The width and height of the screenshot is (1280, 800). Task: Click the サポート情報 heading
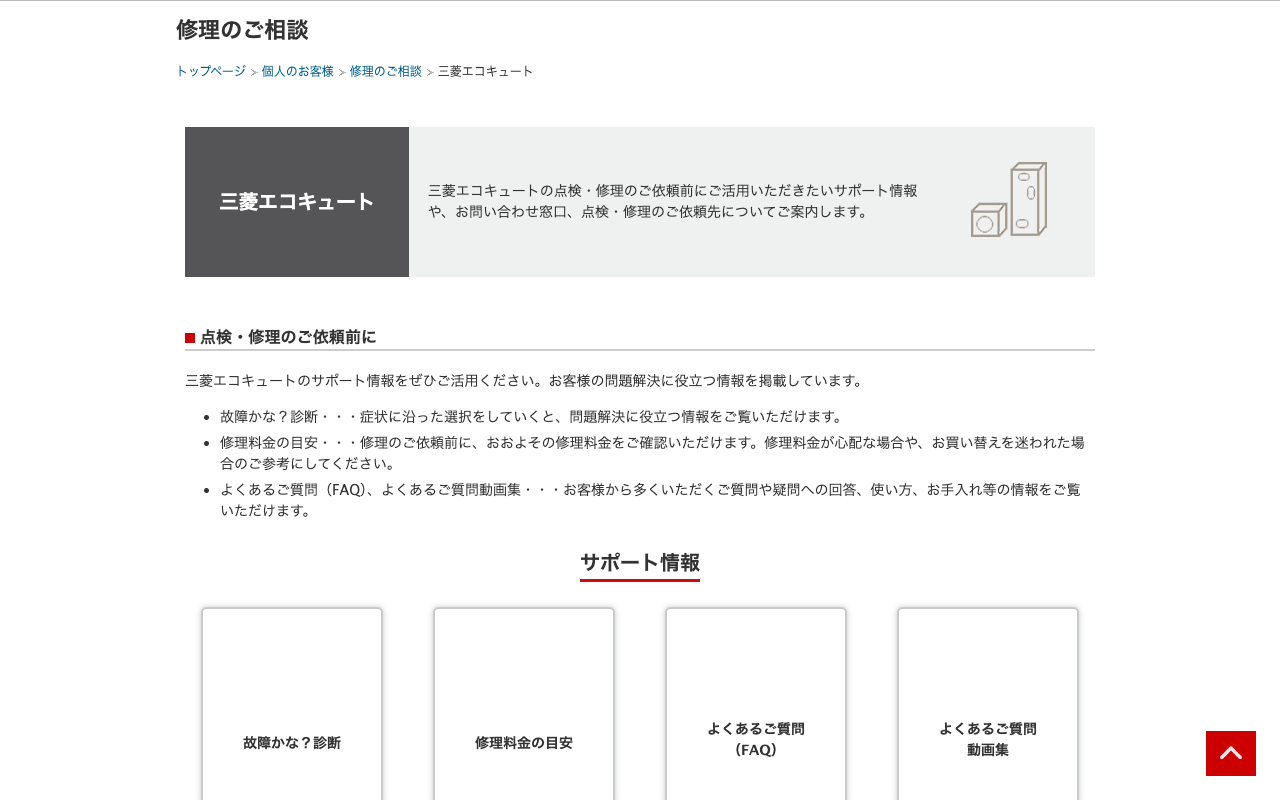[640, 562]
